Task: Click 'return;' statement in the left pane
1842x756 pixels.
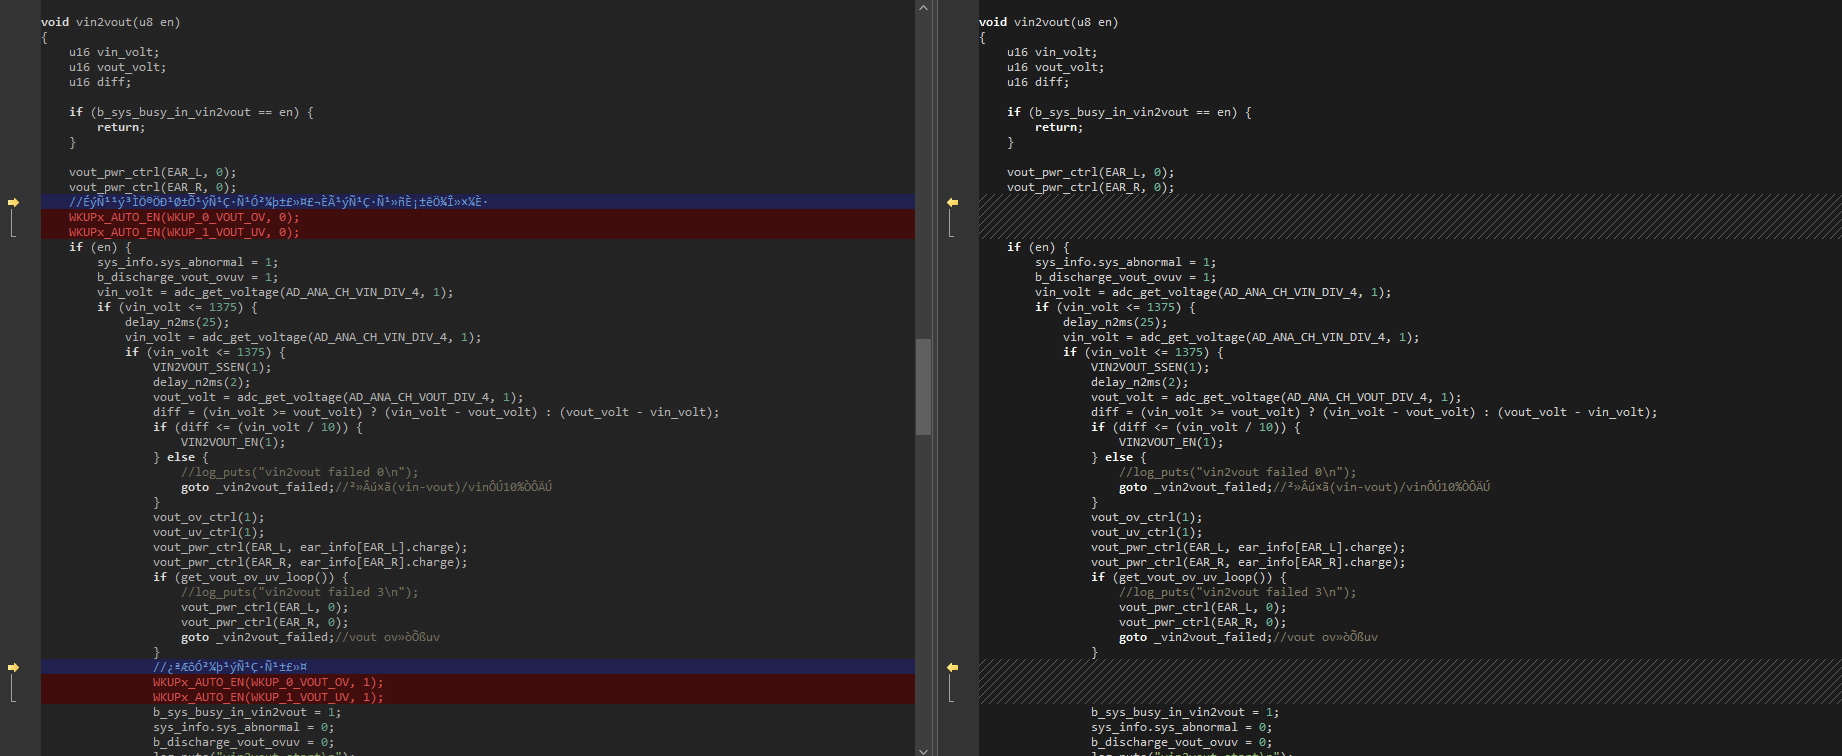Action: (121, 127)
